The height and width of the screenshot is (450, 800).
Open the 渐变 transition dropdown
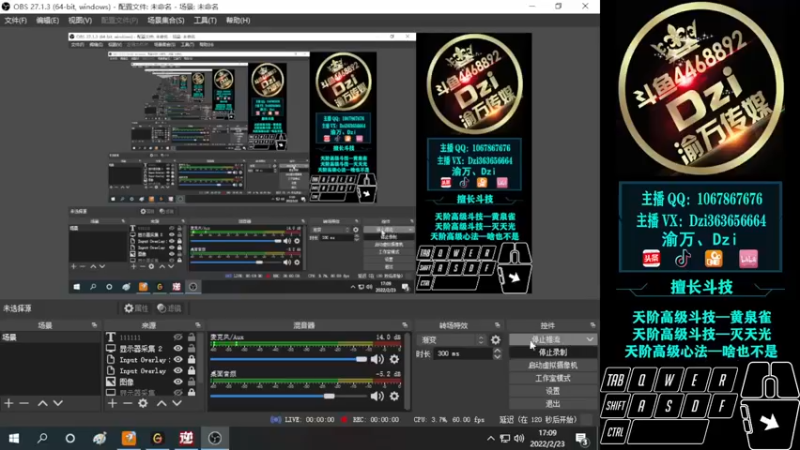453,340
